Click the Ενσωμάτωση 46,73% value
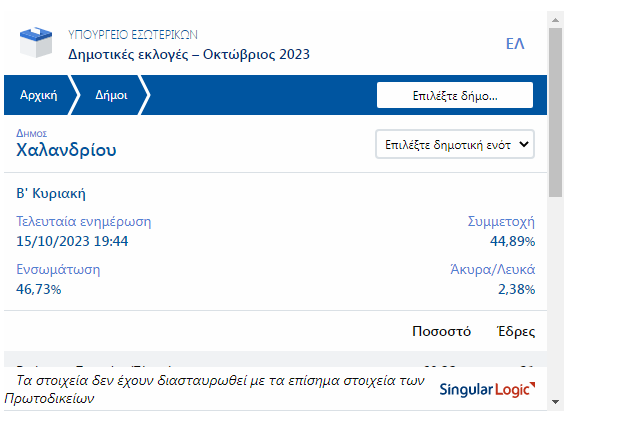The width and height of the screenshot is (629, 441). point(39,289)
